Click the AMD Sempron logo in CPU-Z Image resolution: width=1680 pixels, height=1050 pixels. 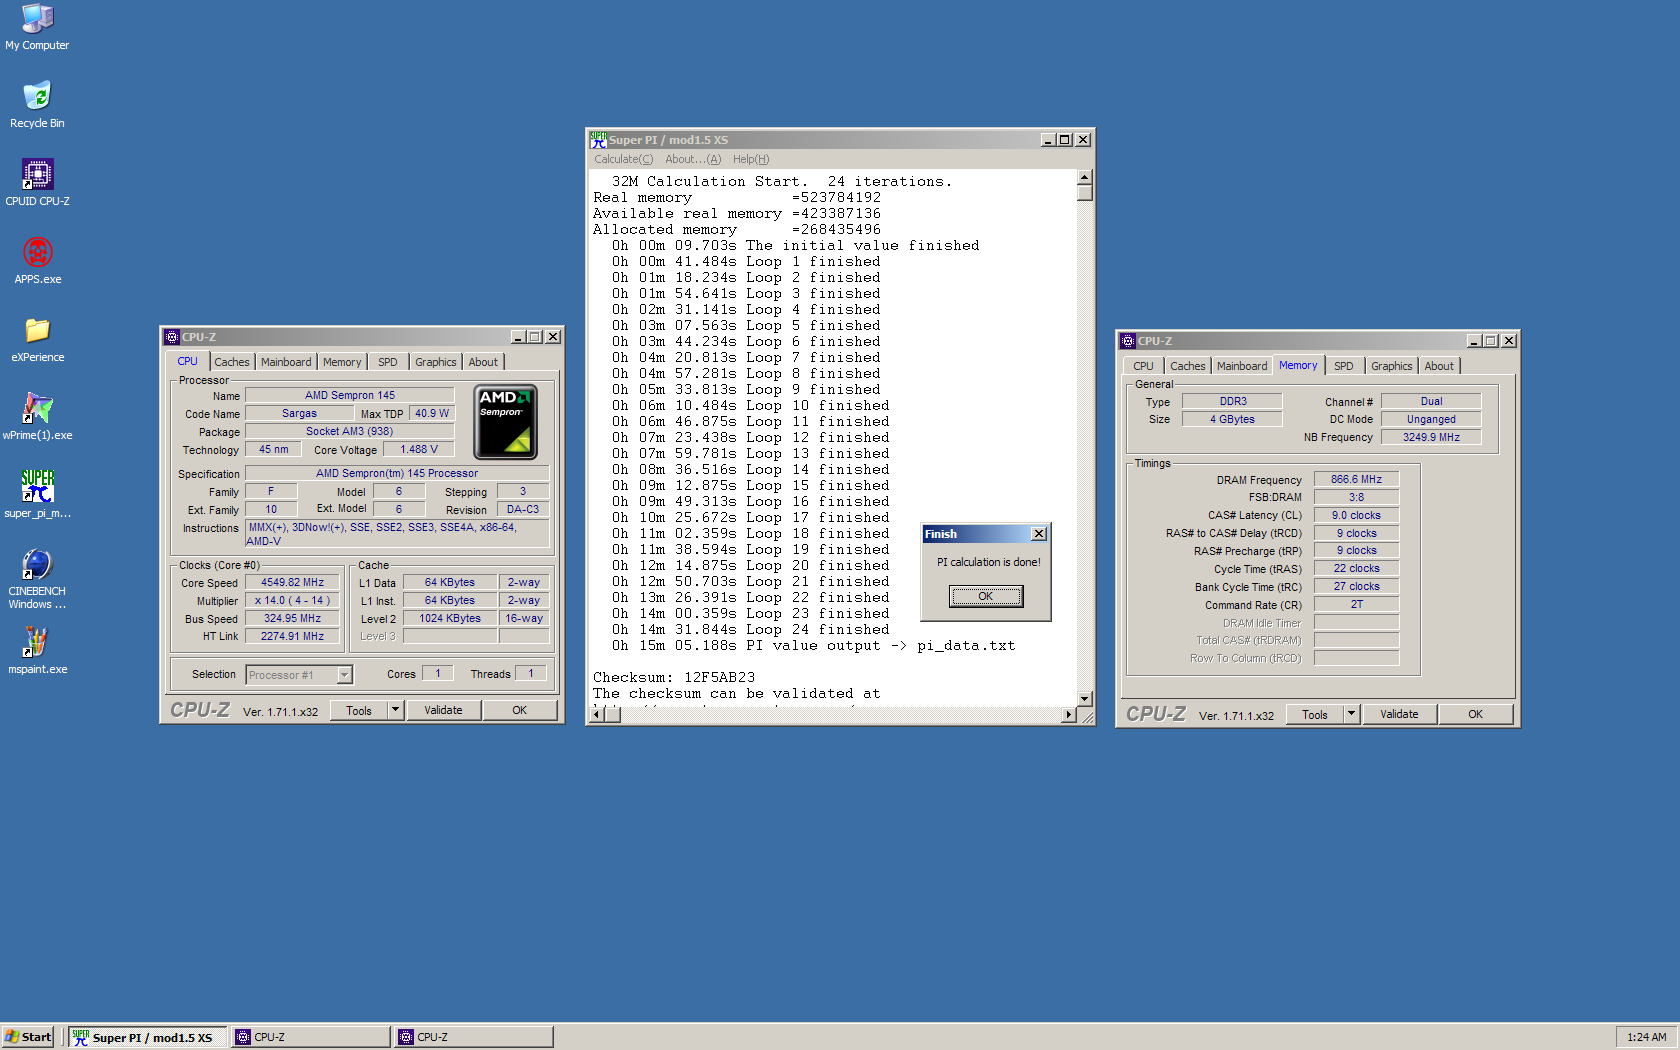[505, 421]
